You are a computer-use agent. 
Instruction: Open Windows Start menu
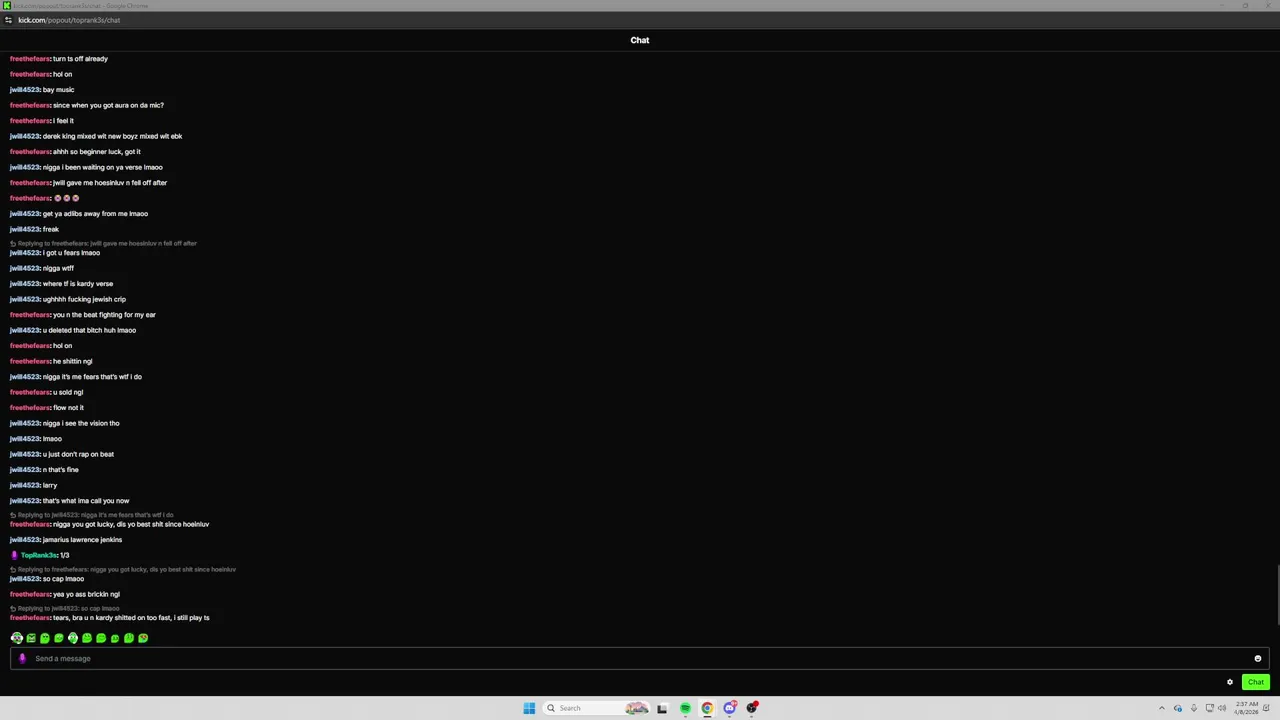[x=529, y=708]
